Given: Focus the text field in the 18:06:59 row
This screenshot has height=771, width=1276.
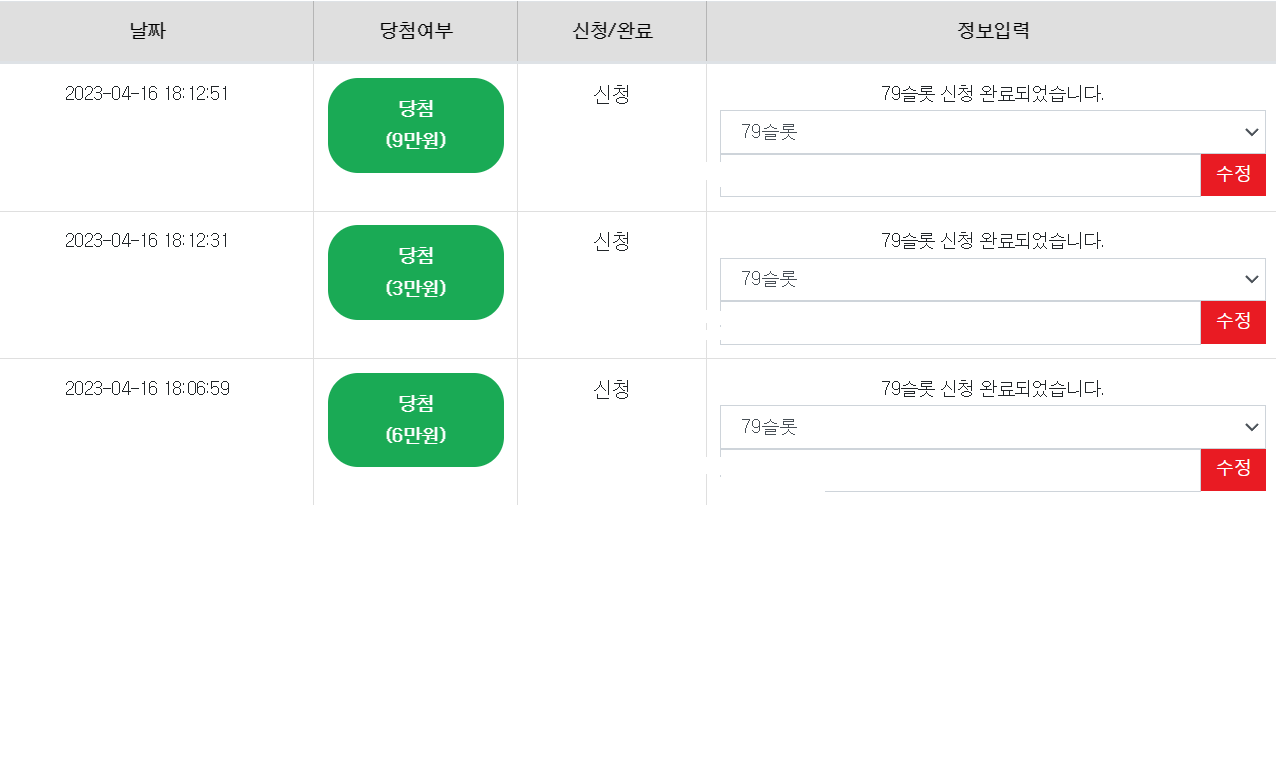Looking at the screenshot, I should pos(960,470).
